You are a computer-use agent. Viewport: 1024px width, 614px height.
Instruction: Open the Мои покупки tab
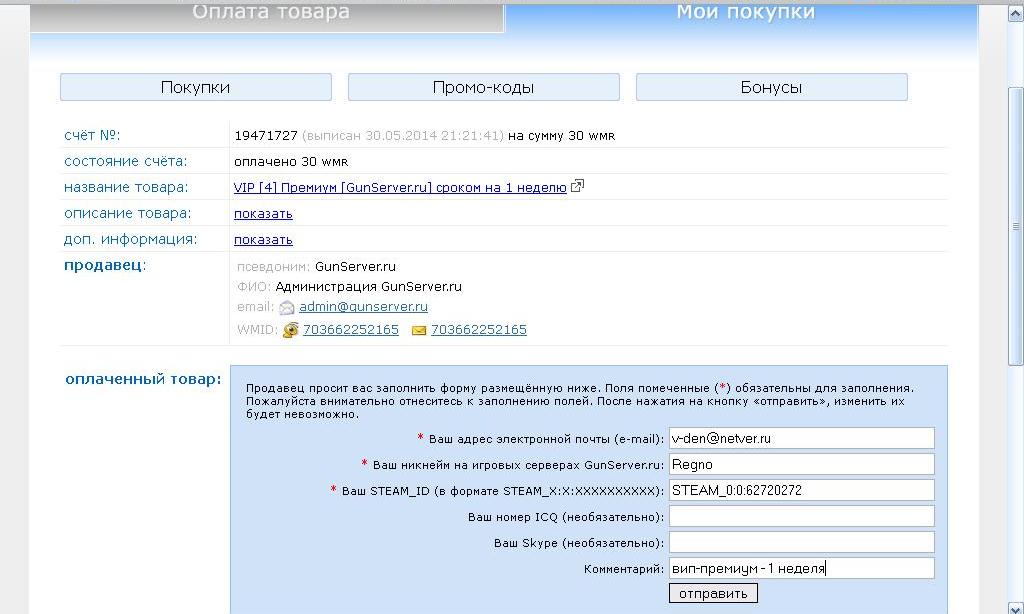click(x=745, y=14)
